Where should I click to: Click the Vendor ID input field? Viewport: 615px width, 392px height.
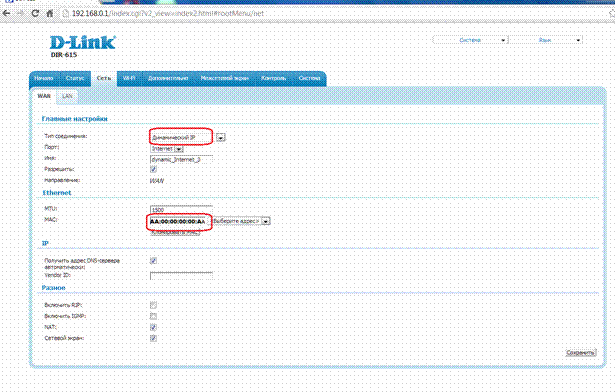[x=181, y=275]
